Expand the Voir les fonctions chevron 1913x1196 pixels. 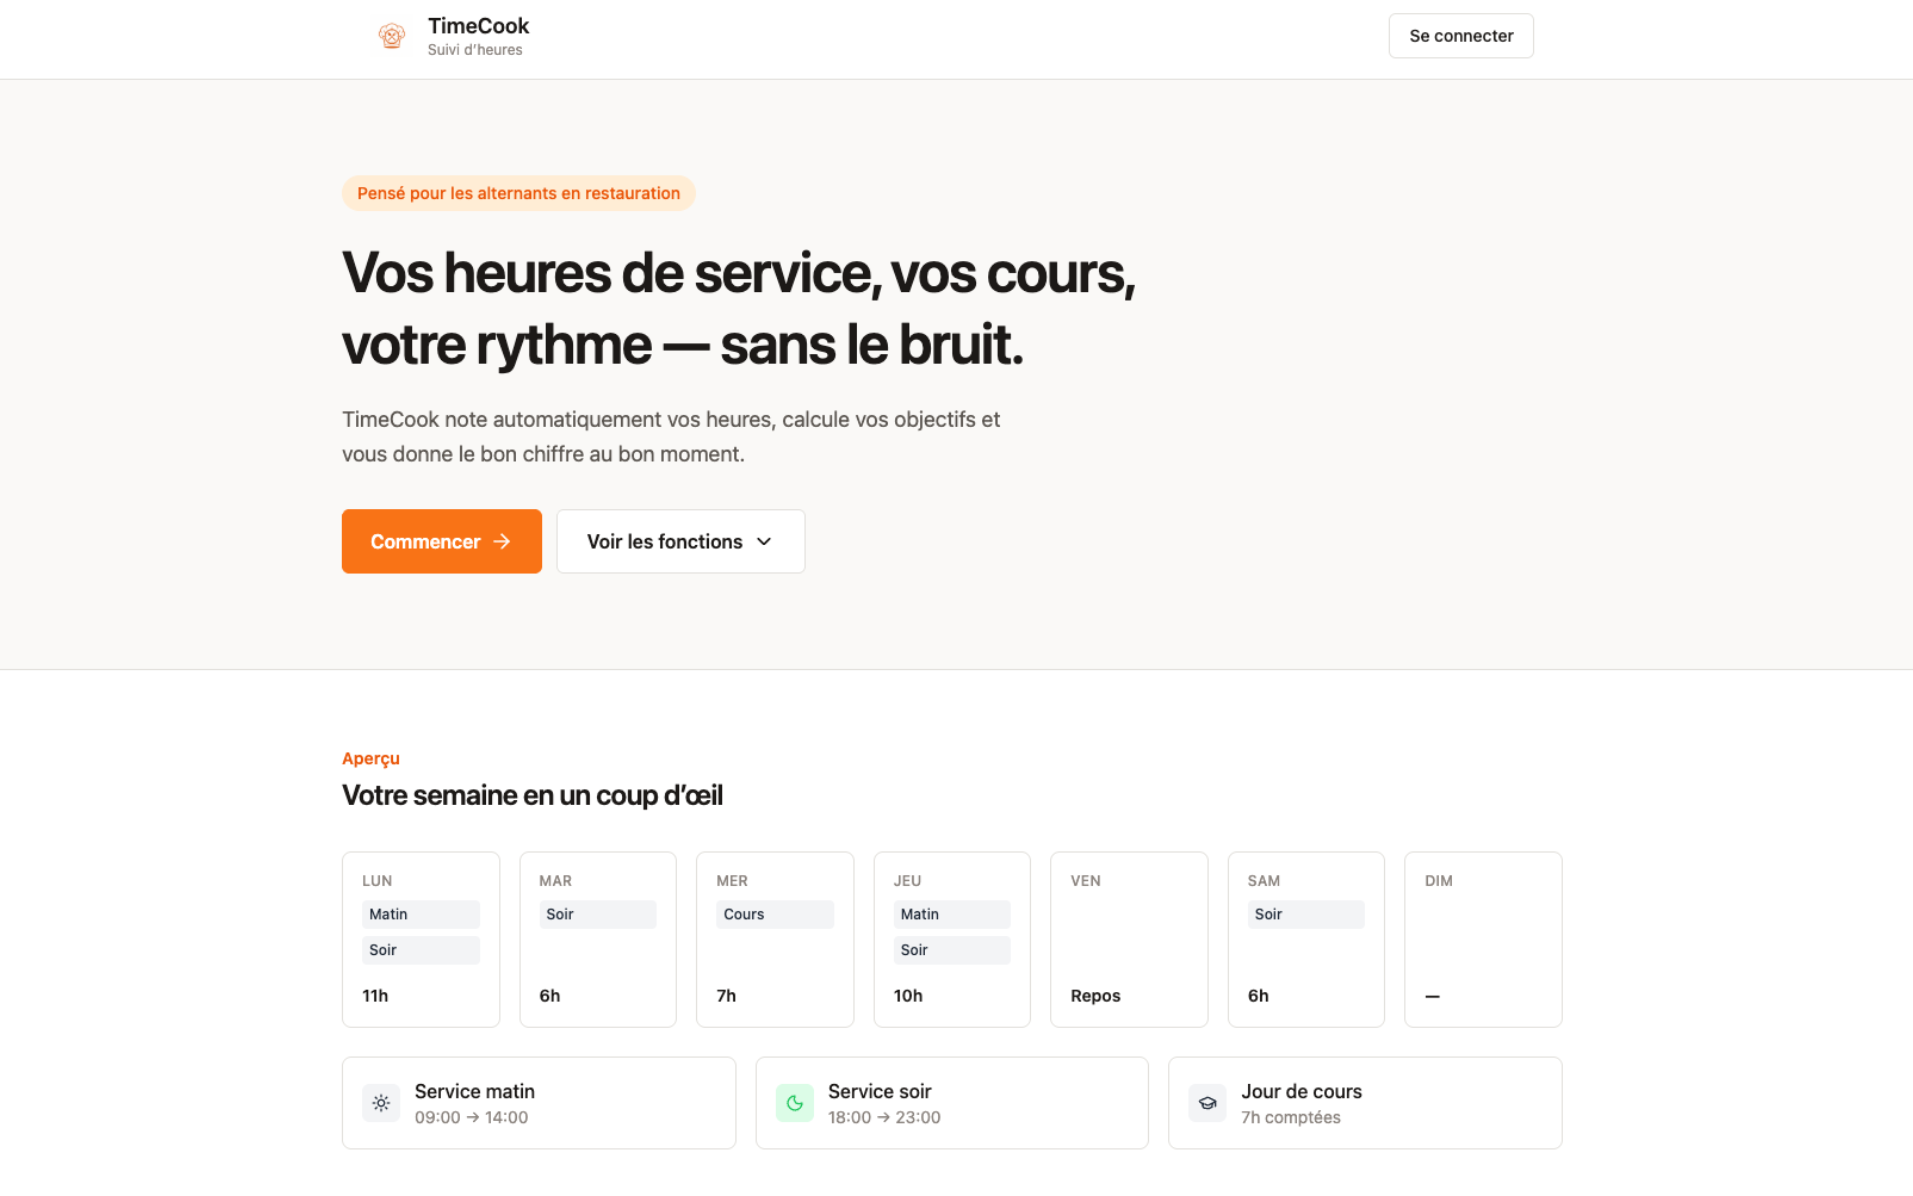(x=764, y=541)
